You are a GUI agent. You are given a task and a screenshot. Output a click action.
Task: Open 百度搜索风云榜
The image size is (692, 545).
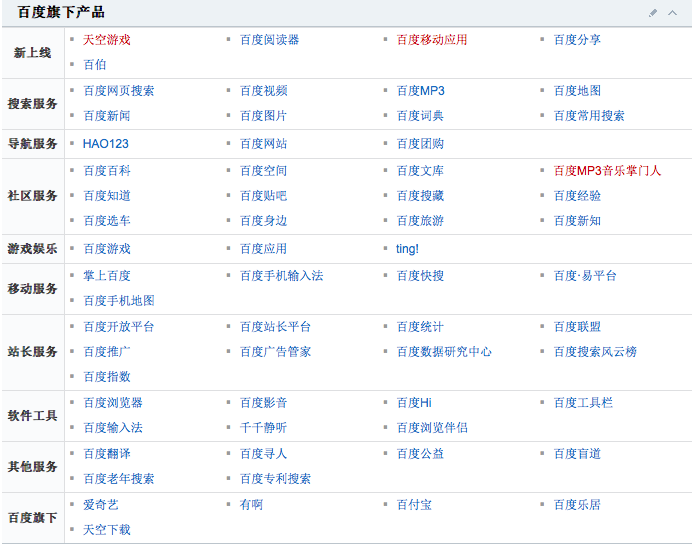tap(595, 352)
